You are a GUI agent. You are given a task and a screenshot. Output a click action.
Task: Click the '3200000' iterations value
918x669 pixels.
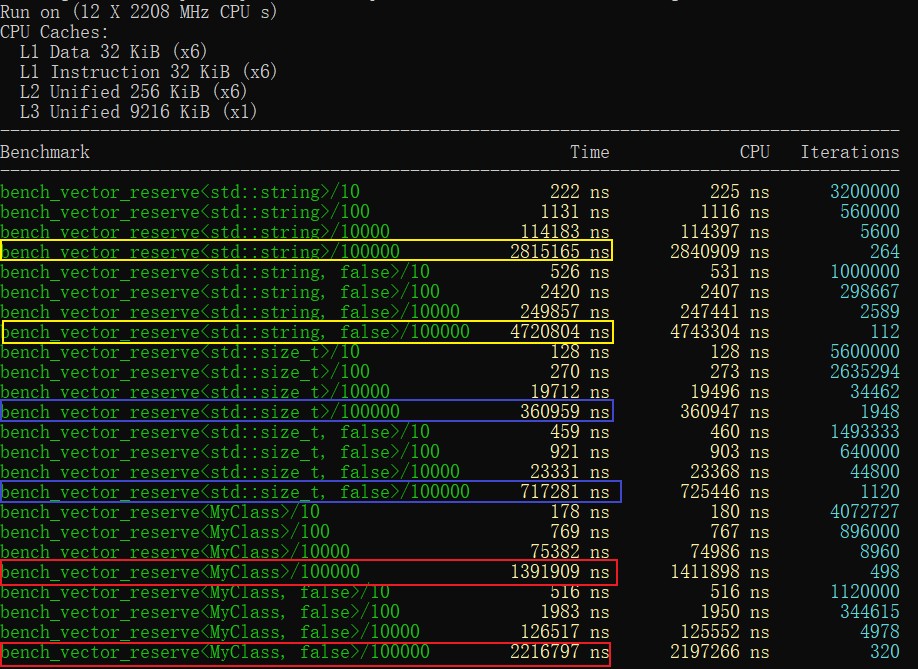tap(865, 192)
